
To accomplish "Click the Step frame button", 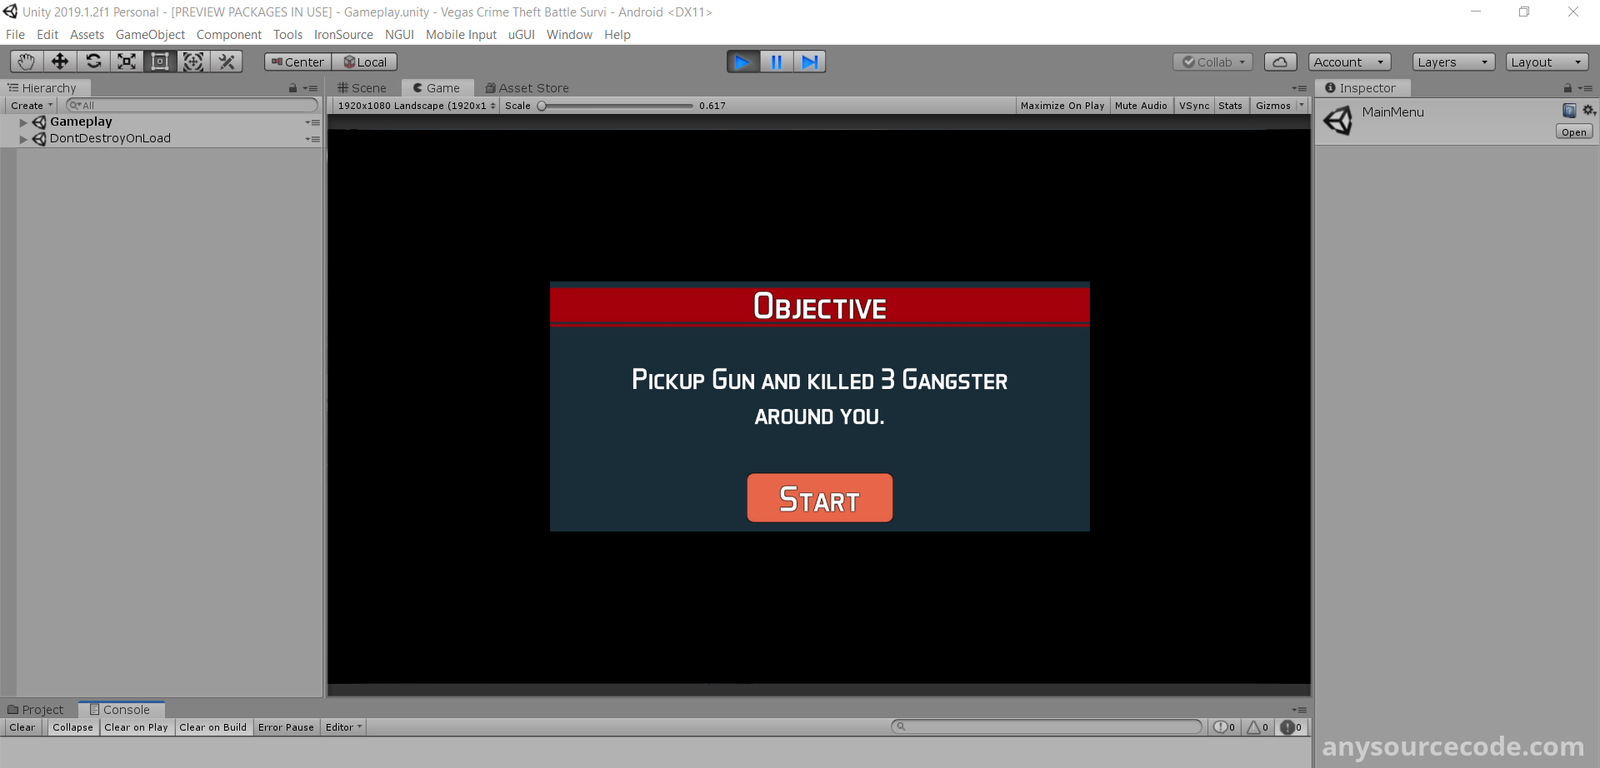I will click(809, 62).
